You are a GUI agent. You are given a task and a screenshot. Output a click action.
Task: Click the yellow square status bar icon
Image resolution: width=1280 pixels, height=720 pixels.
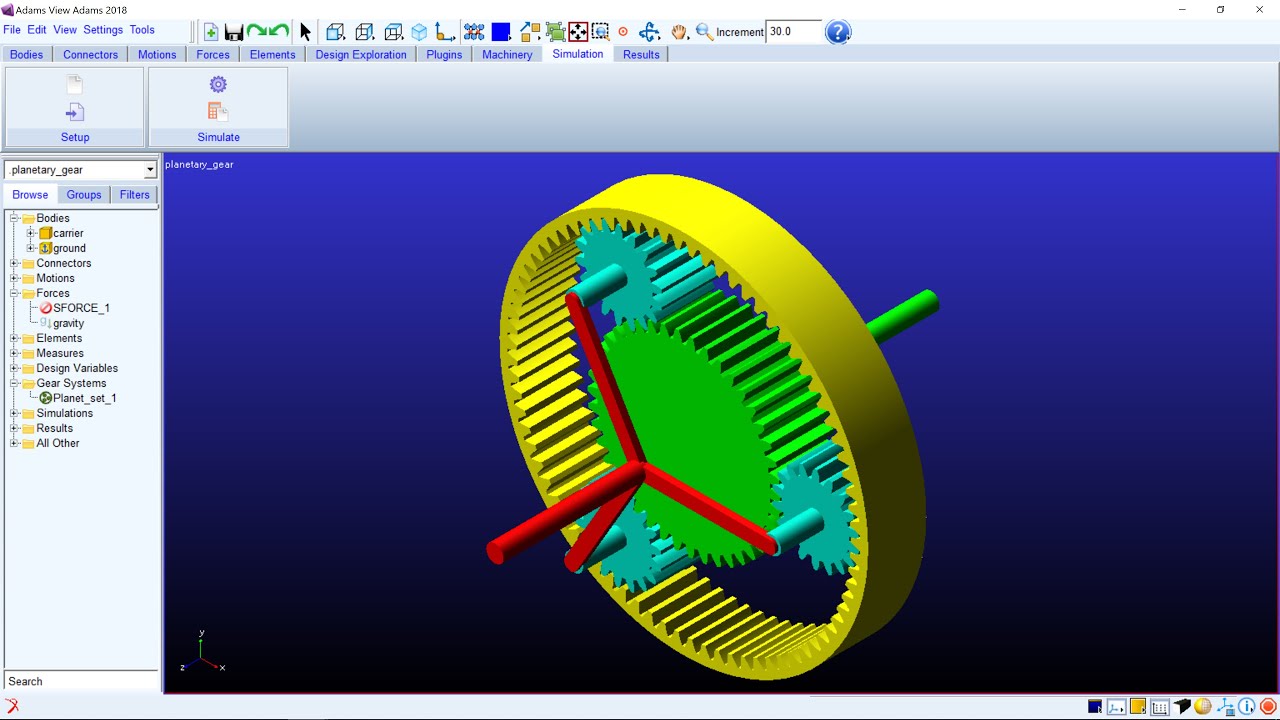point(1138,707)
